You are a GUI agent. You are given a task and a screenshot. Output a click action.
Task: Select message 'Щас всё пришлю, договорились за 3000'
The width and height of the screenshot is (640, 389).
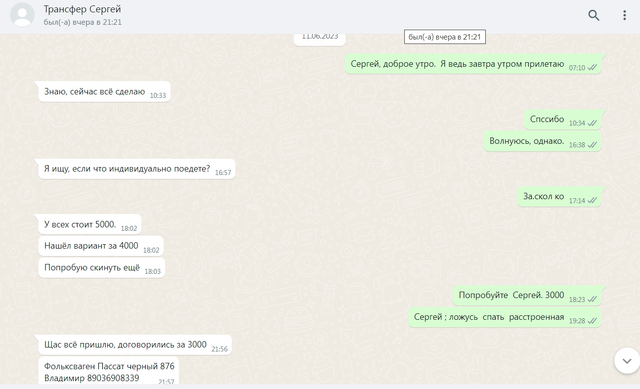[x=135, y=345]
